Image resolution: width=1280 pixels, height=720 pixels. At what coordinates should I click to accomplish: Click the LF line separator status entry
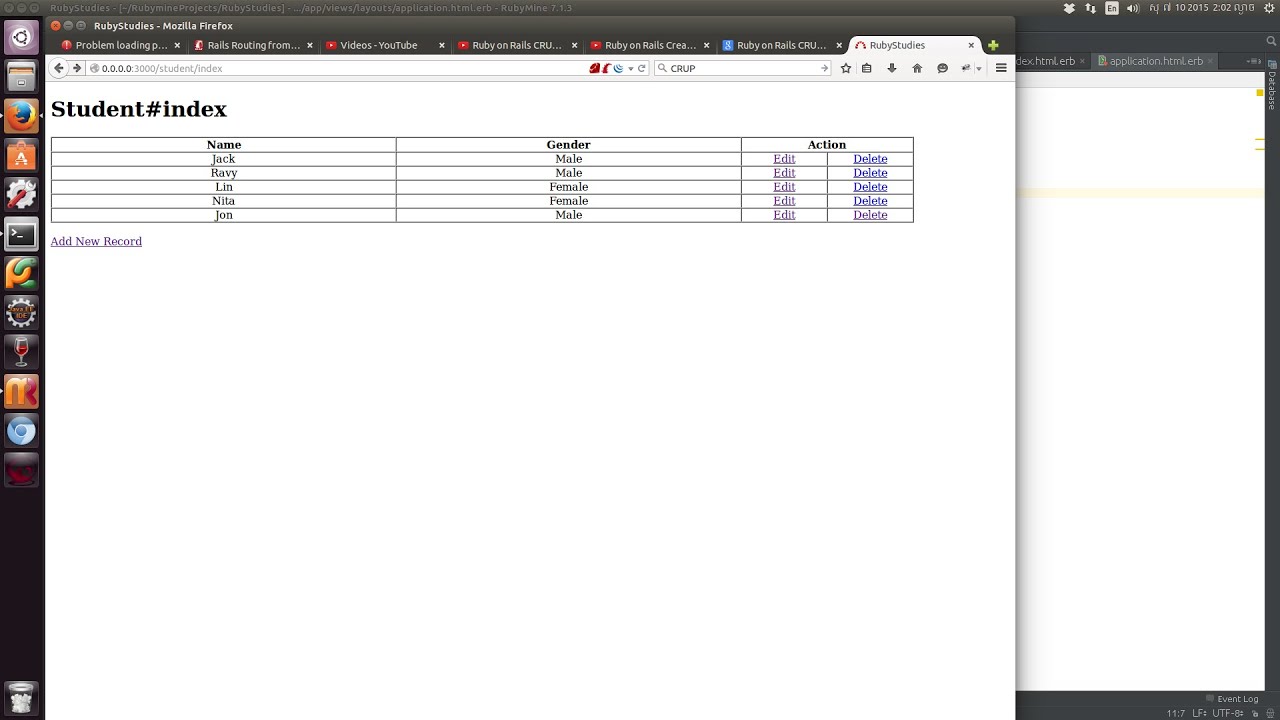click(1199, 713)
